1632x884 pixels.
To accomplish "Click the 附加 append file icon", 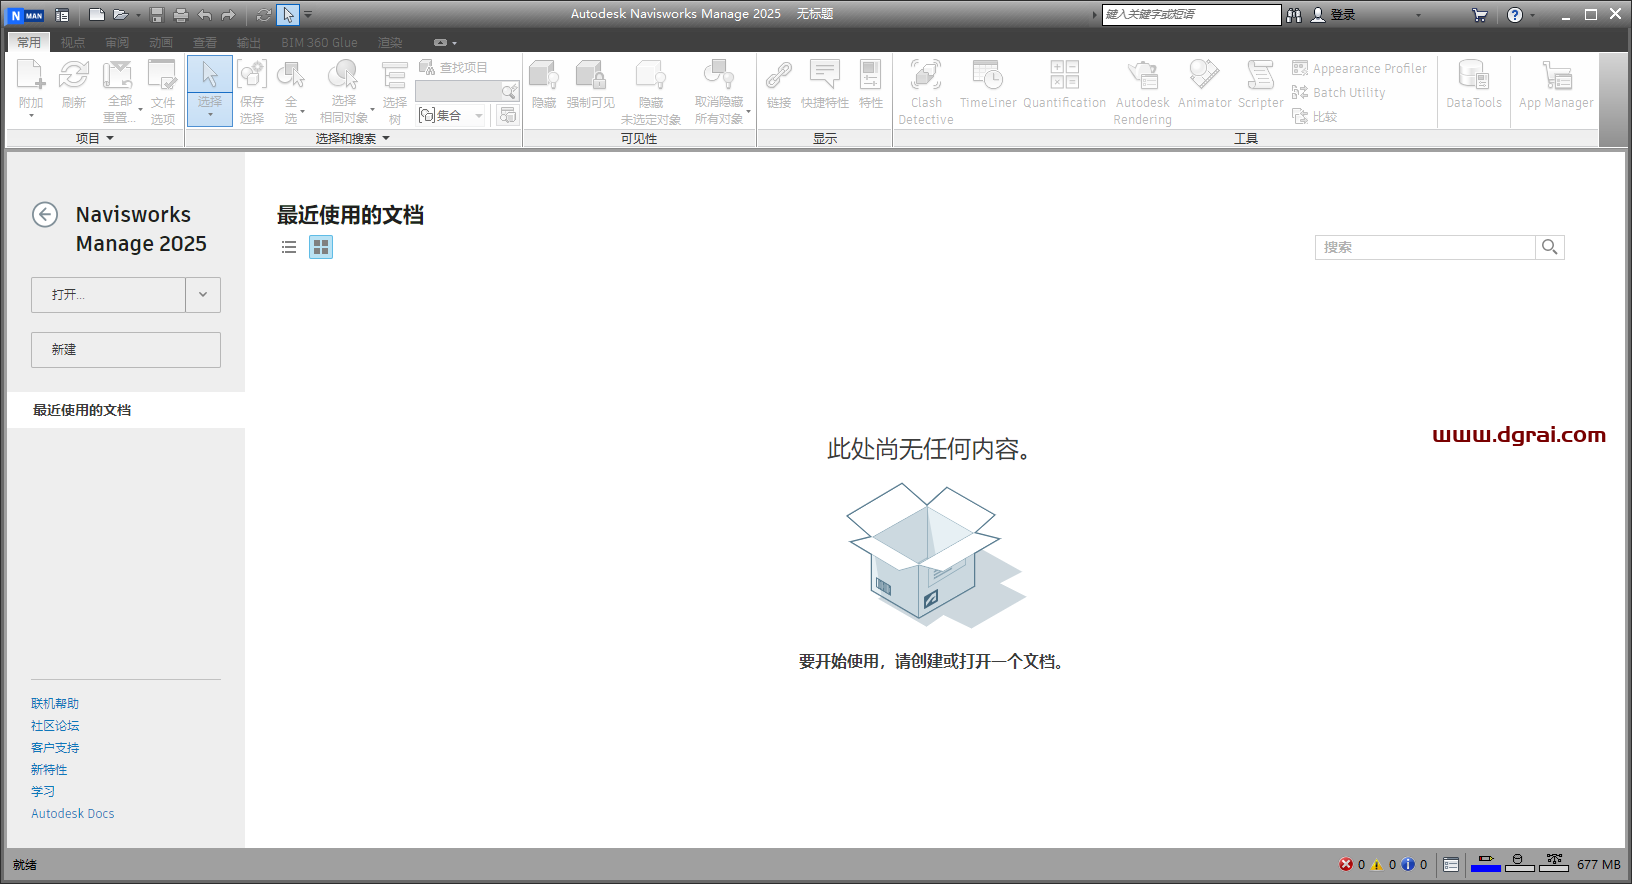I will 31,75.
